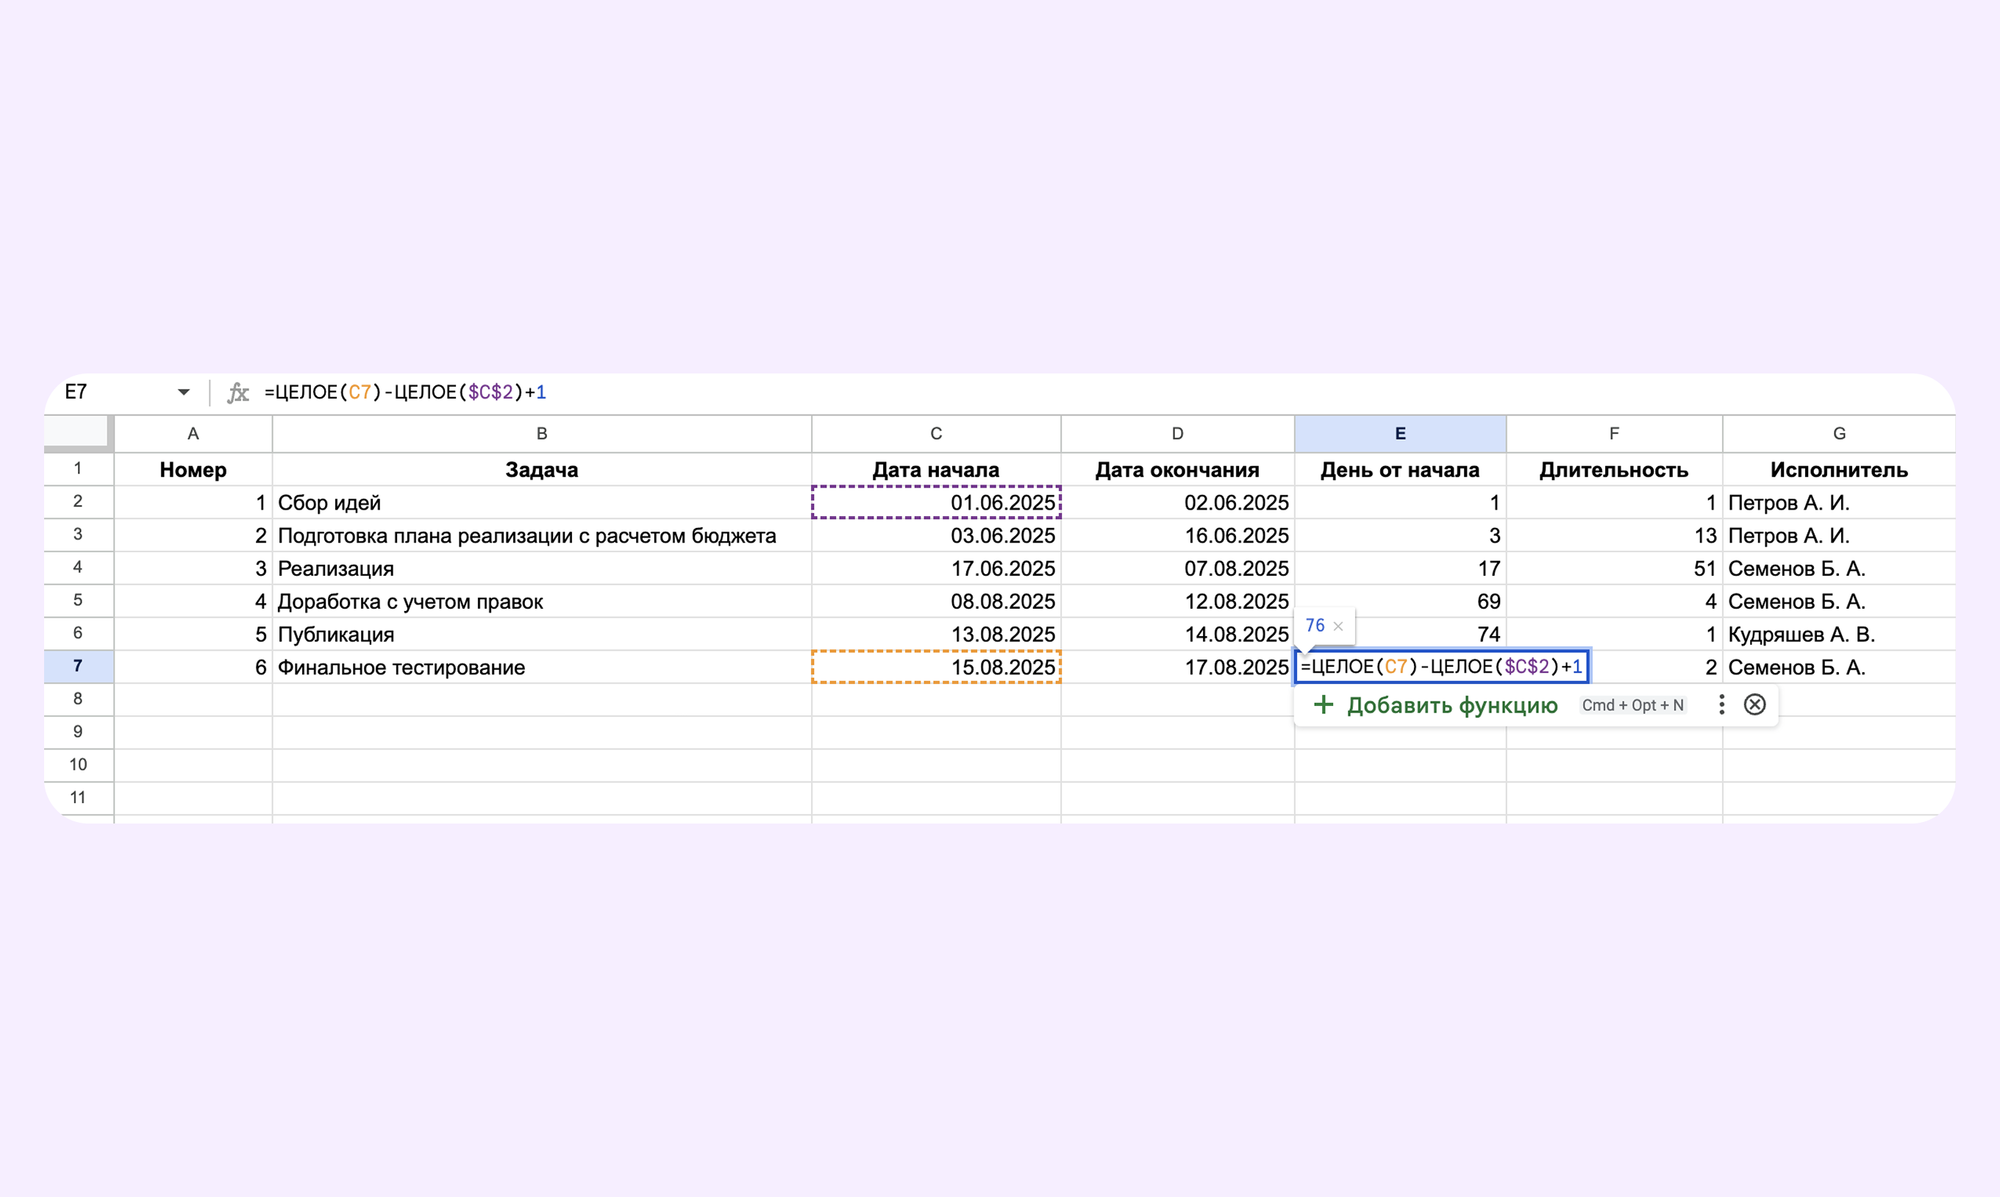Click the 14.08.2025 end date cell
Viewport: 2000px width, 1197px height.
pyautogui.click(x=1177, y=635)
